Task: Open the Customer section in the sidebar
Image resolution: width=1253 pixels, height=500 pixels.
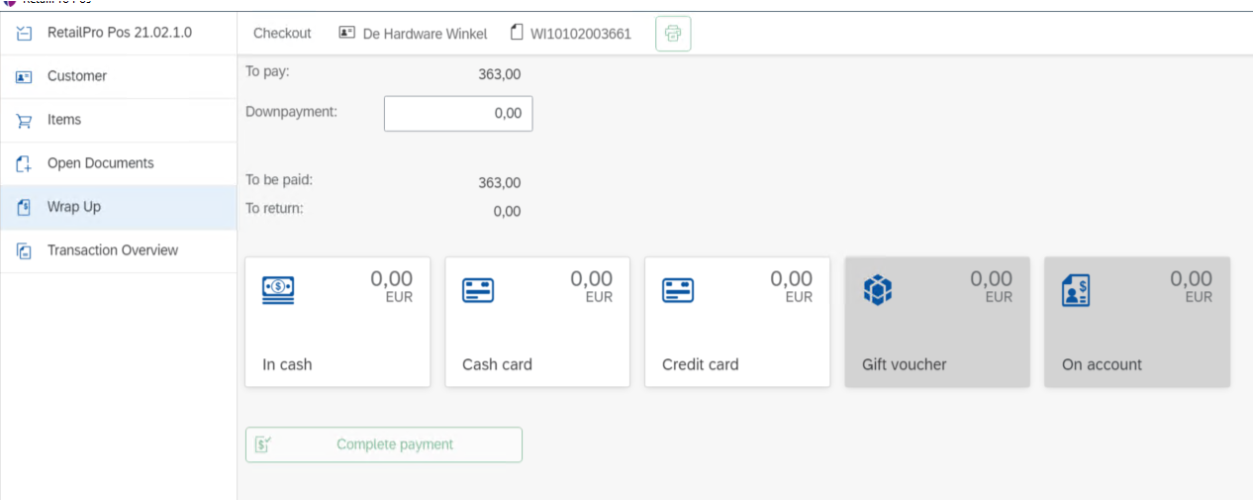Action: click(x=77, y=76)
